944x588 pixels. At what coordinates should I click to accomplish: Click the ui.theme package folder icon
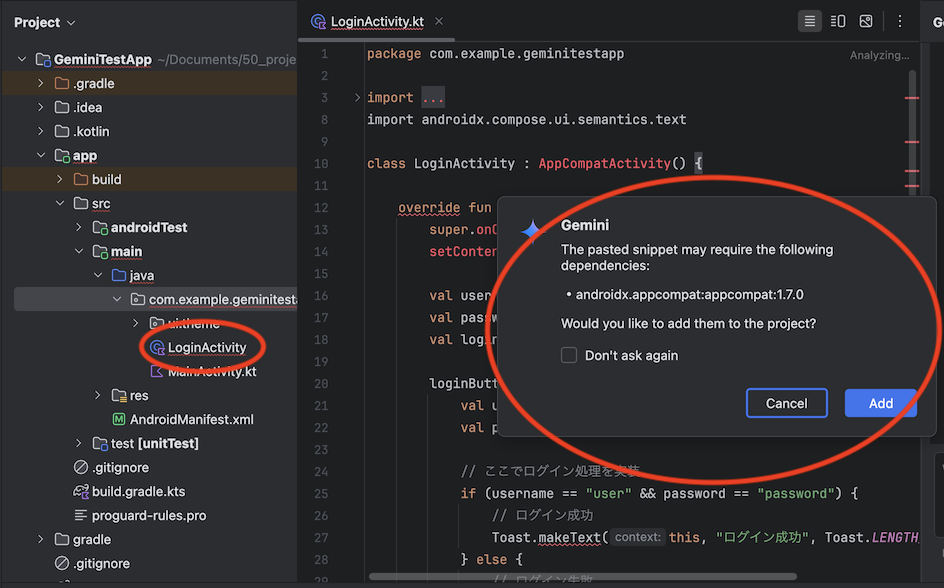point(157,323)
